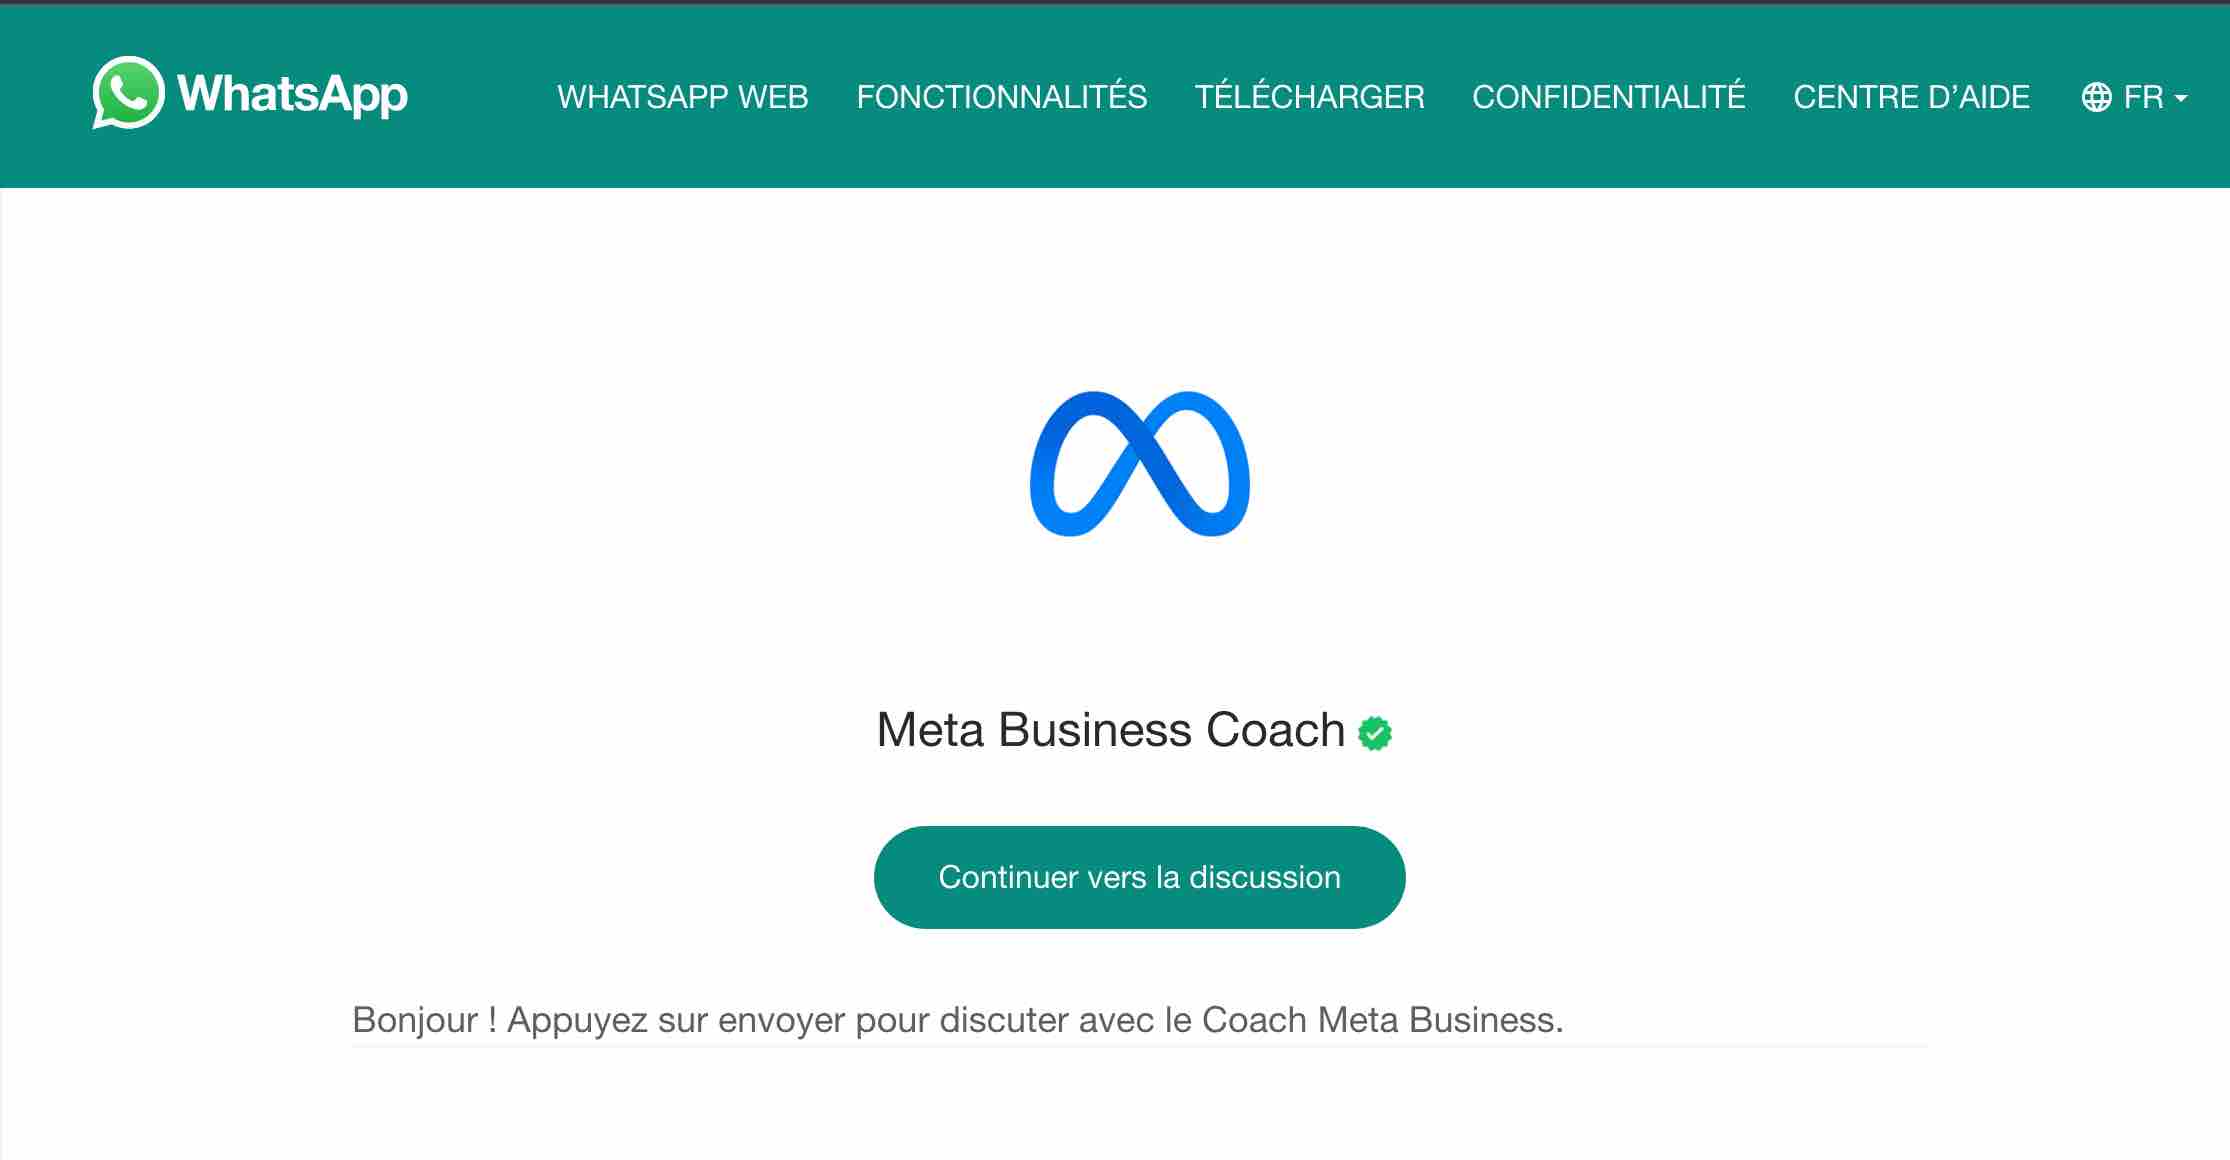Click the blank white area left of Meta logo
Screen dimensions: 2230x1160
coord(600,460)
